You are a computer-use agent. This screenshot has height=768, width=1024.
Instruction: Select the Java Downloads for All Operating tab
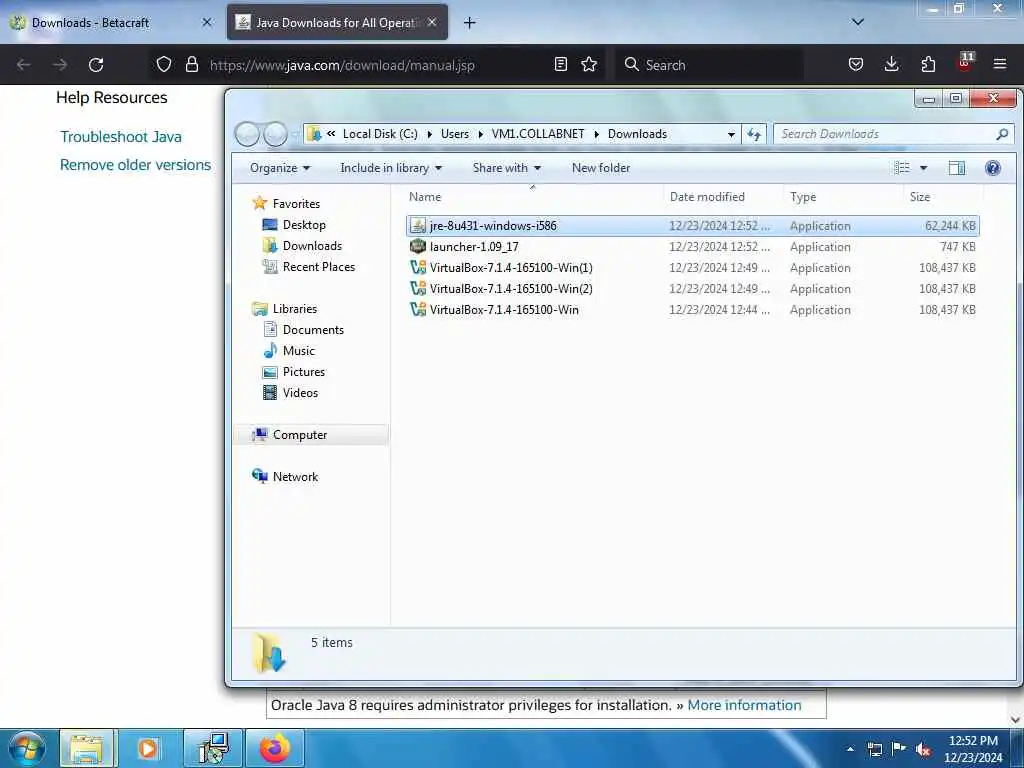click(x=337, y=22)
